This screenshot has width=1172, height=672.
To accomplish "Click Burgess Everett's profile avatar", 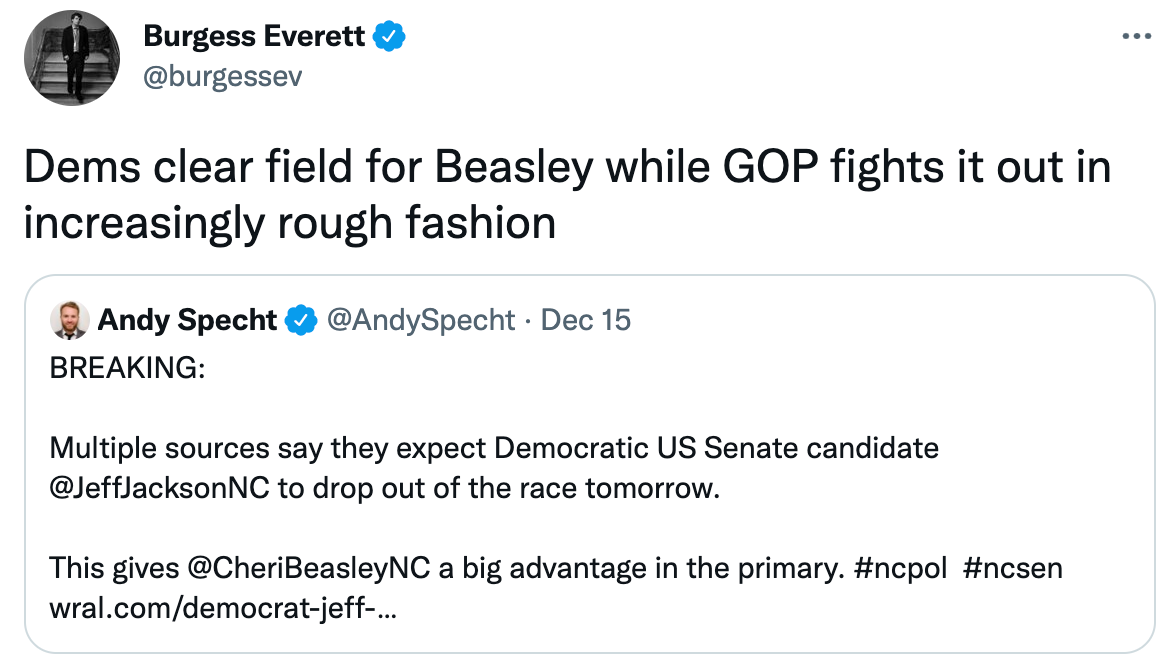I will (72, 58).
